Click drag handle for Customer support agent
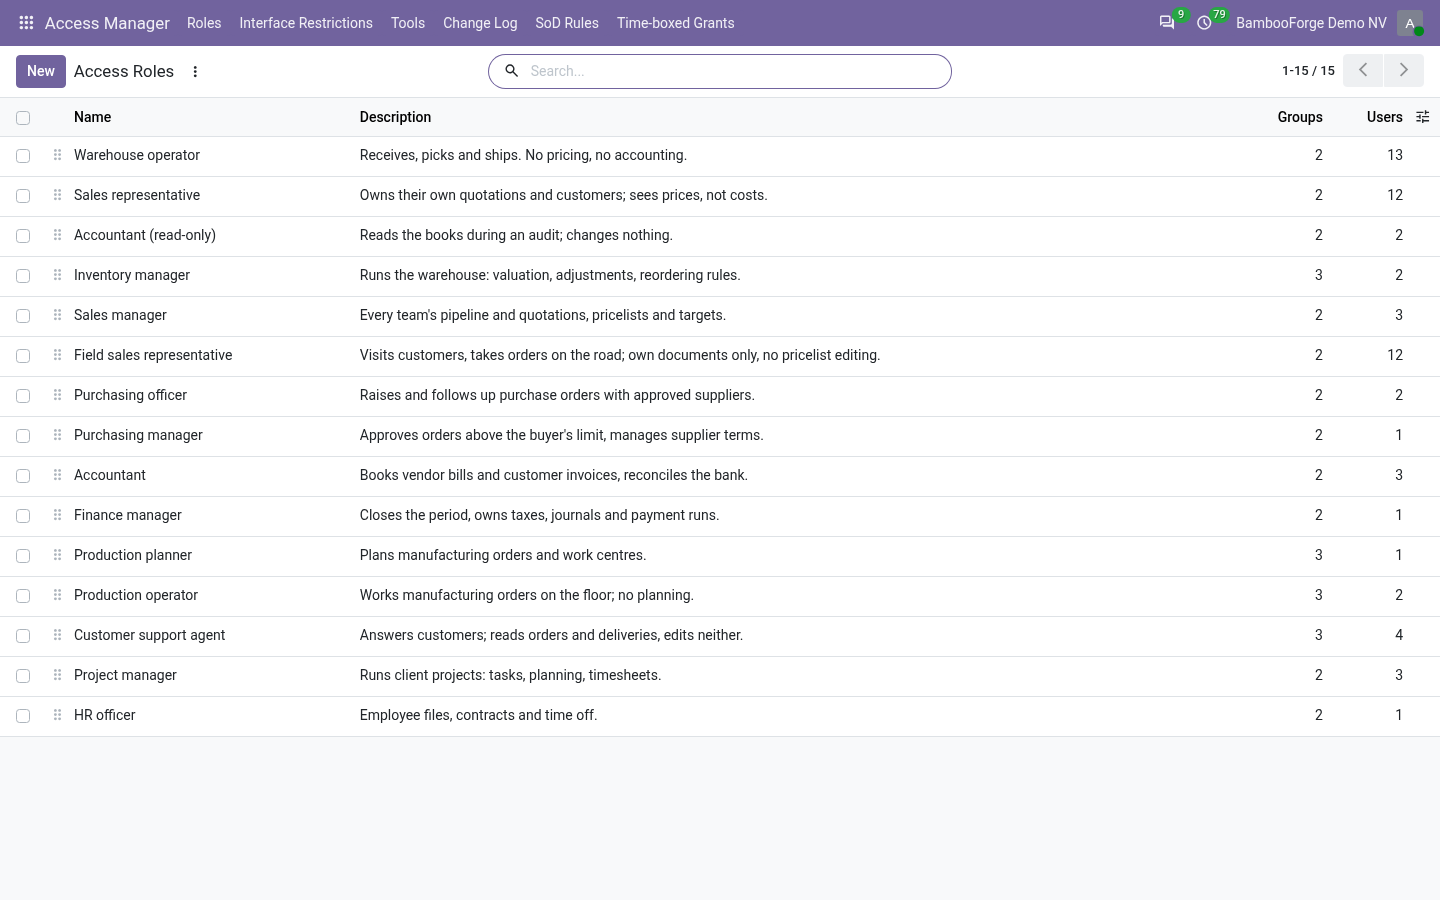 tap(57, 635)
